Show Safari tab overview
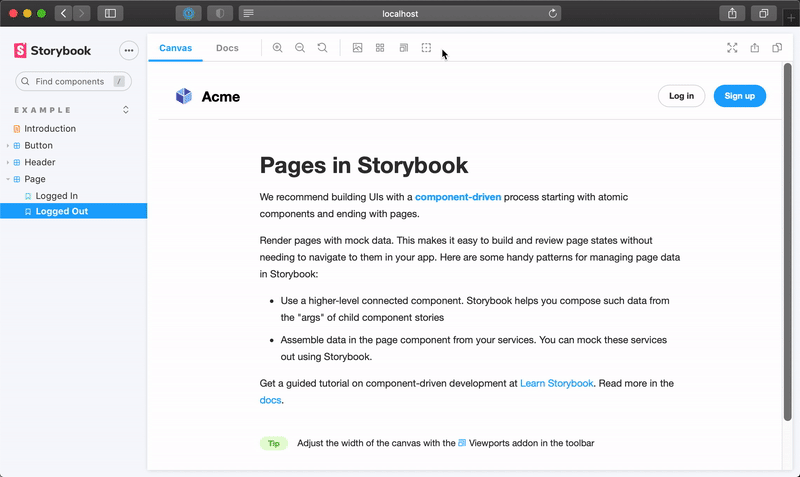 coord(764,14)
